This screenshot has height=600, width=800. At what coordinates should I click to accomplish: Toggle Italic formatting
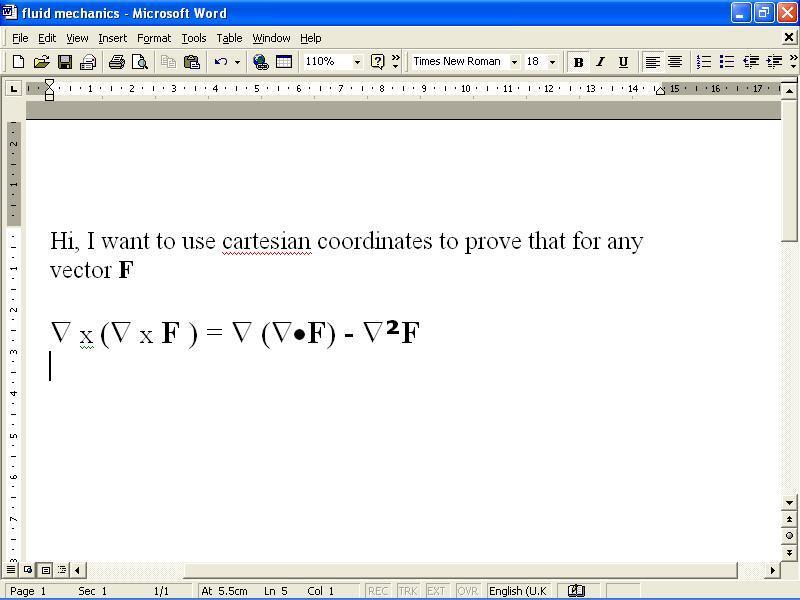600,62
